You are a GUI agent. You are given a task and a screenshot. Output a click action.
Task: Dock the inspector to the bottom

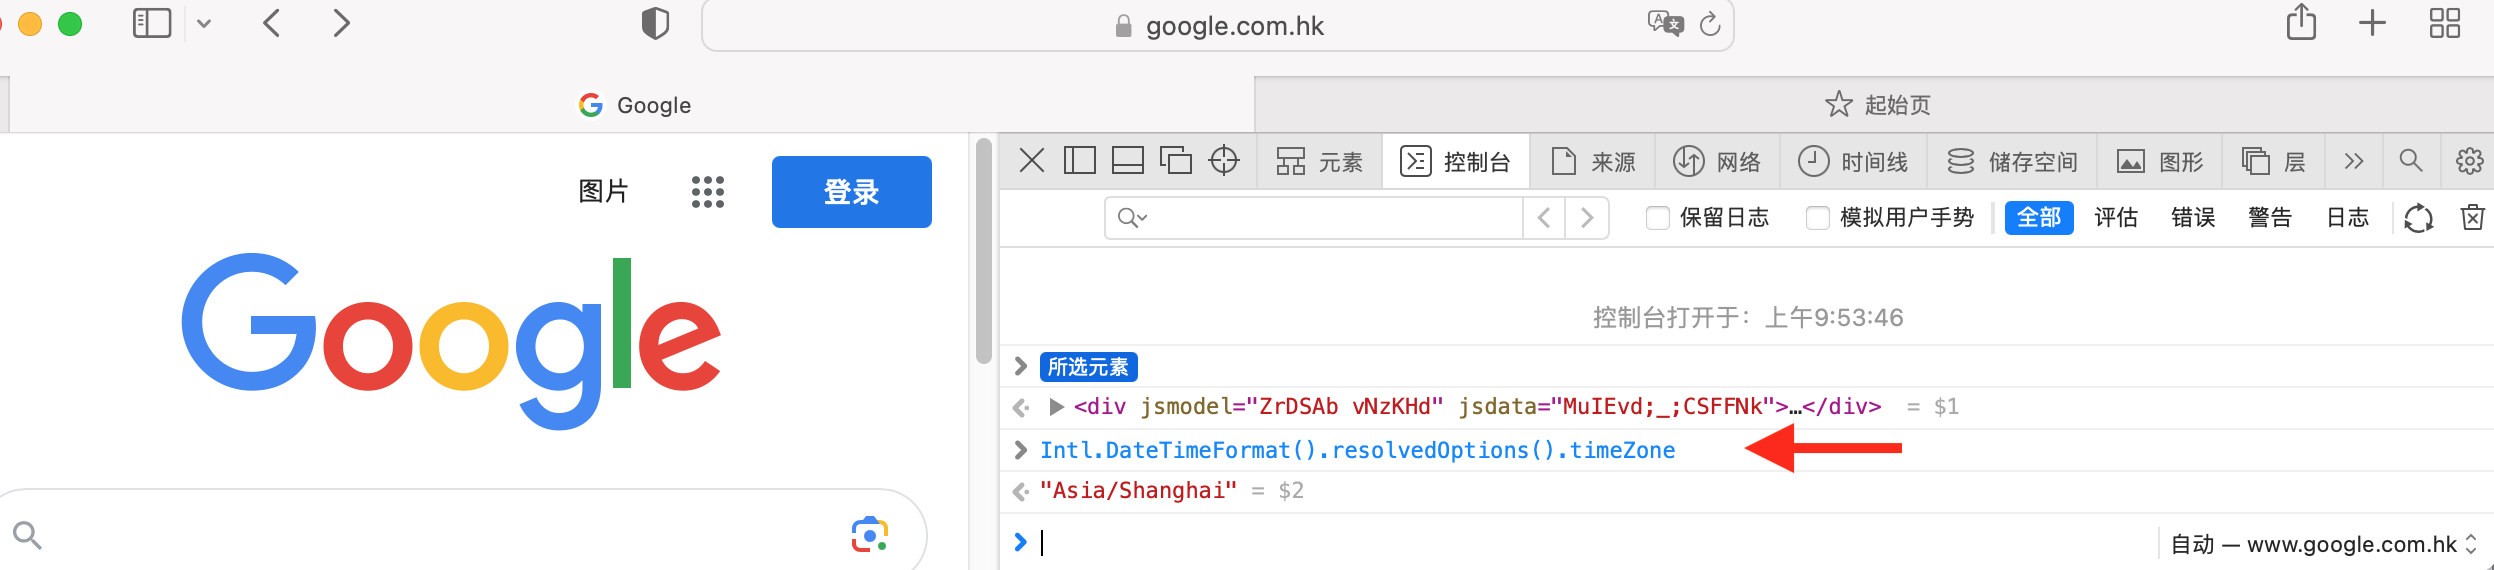click(1128, 161)
